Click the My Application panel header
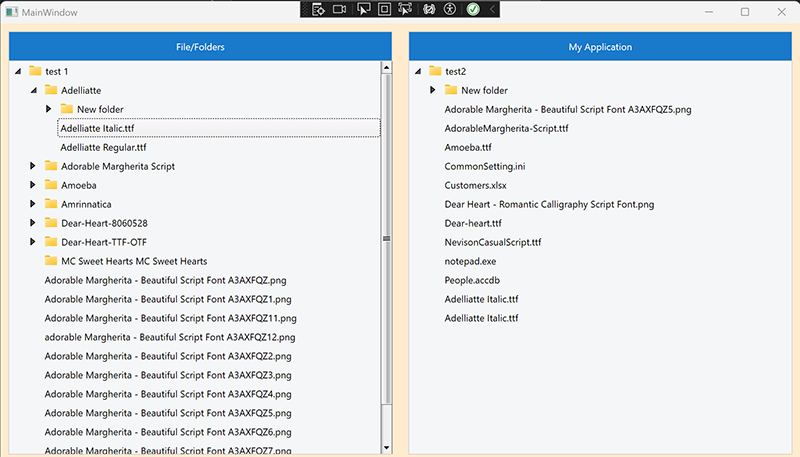The image size is (800, 457). 600,47
